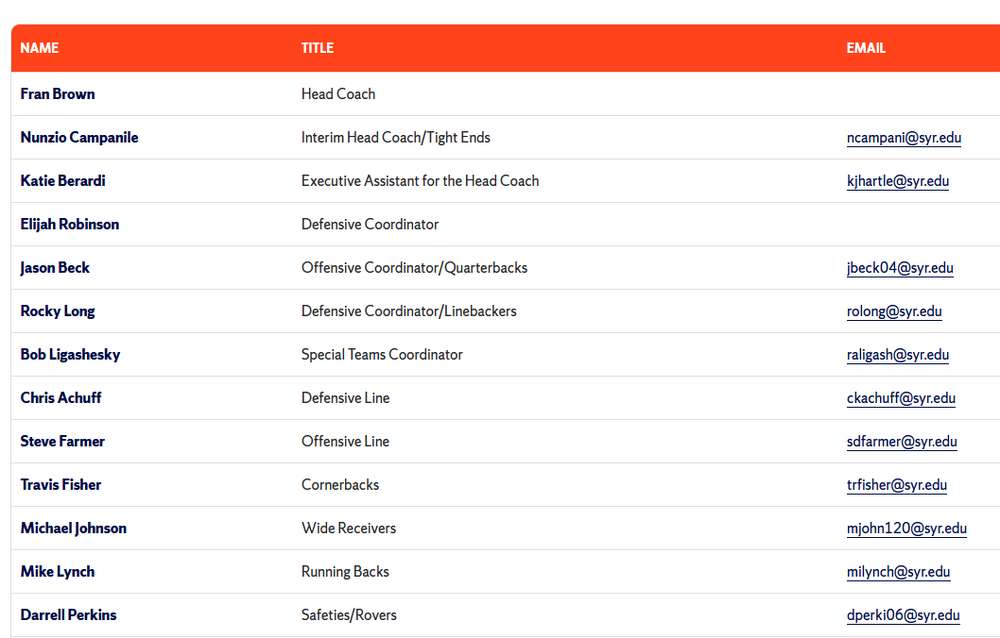This screenshot has height=638, width=1000.
Task: Open the mjohn120@syr.edu email link
Action: click(x=906, y=528)
